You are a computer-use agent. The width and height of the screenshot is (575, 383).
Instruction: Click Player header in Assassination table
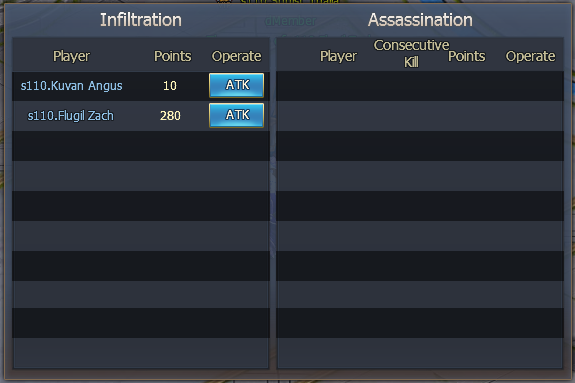click(x=338, y=56)
